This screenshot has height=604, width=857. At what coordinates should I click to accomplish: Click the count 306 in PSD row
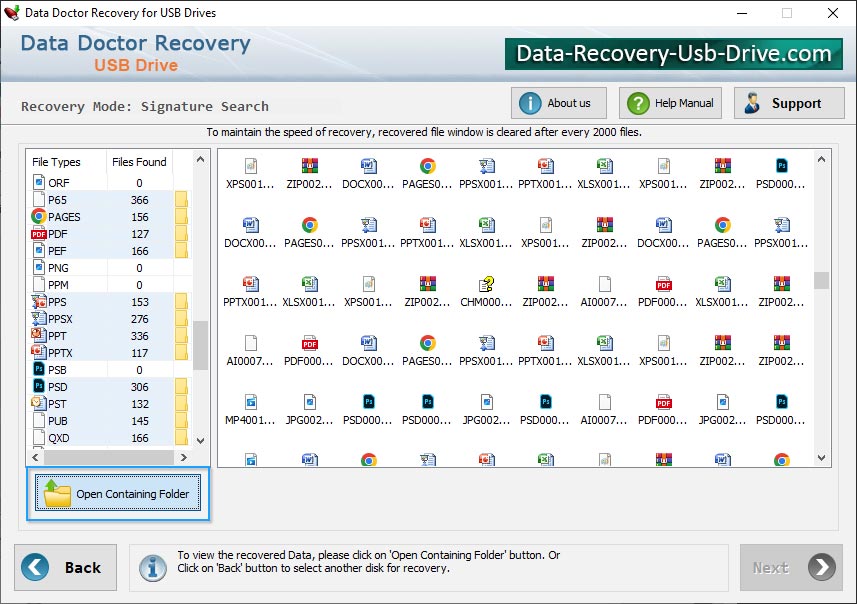140,387
